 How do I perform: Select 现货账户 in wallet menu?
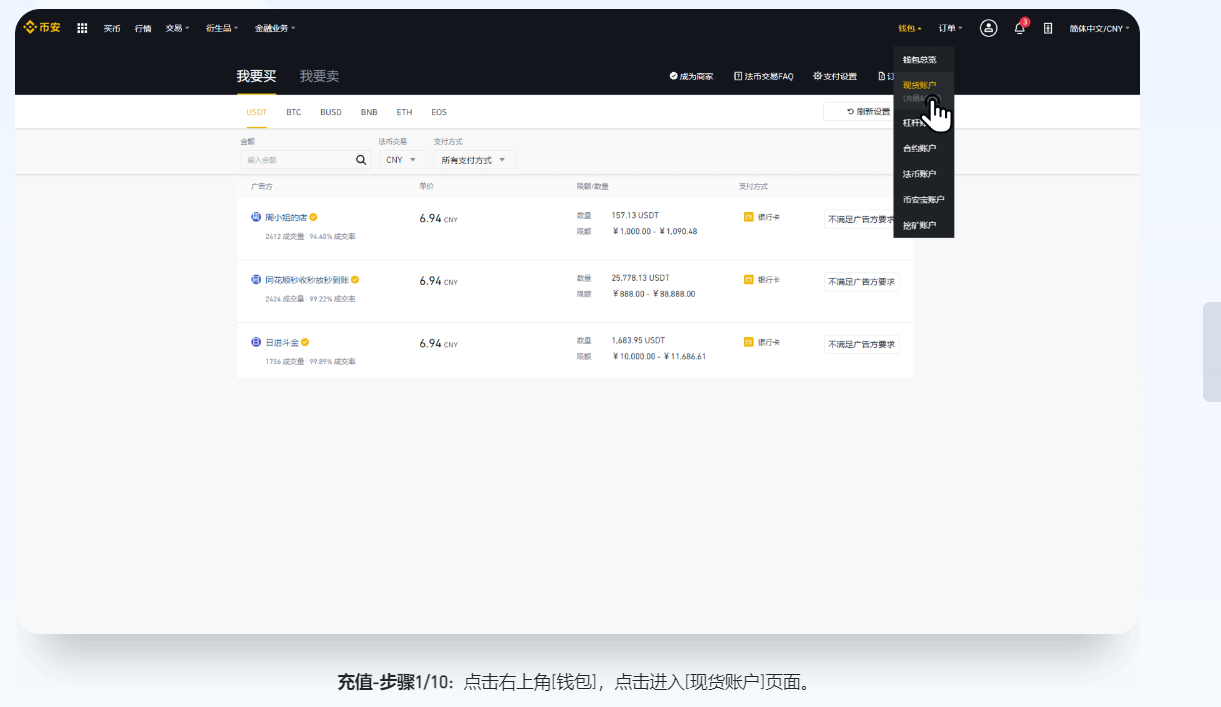point(919,86)
